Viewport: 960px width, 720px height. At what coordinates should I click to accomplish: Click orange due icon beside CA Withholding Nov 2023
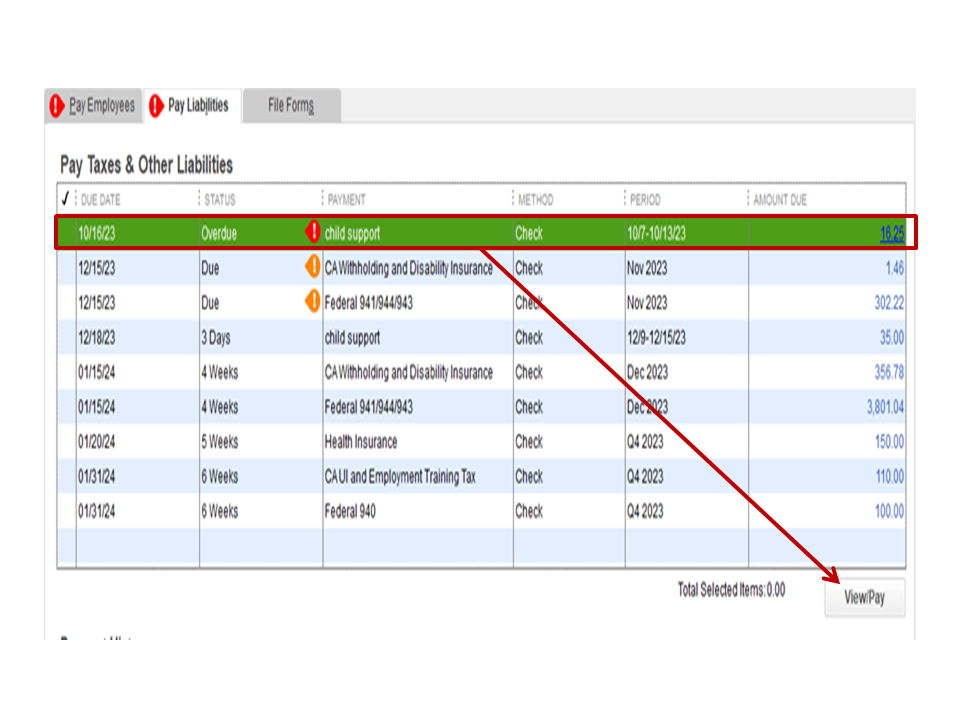pos(313,267)
